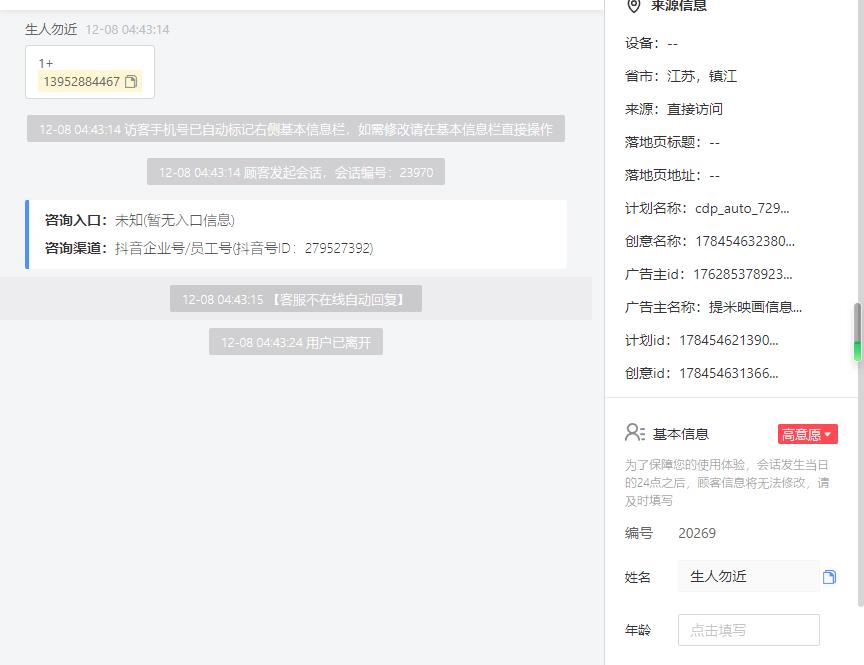Click the 姓名 input containing 生人勿近
This screenshot has height=665, width=864.
tap(749, 576)
